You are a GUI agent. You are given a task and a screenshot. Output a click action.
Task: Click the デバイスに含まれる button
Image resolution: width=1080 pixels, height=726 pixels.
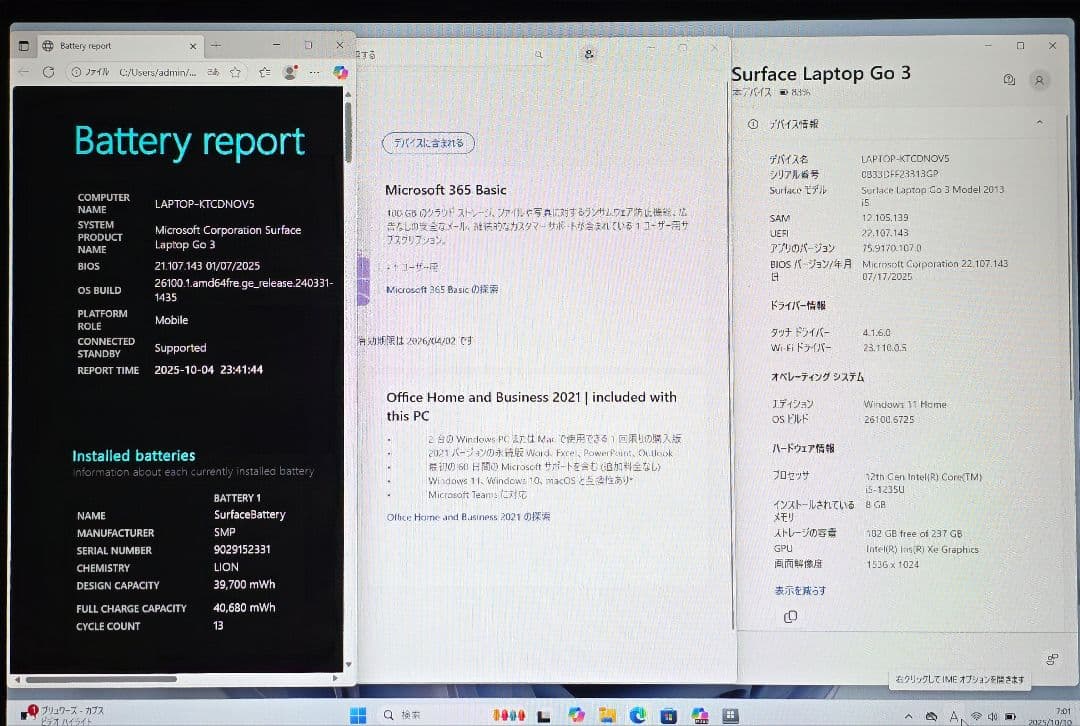tap(428, 143)
